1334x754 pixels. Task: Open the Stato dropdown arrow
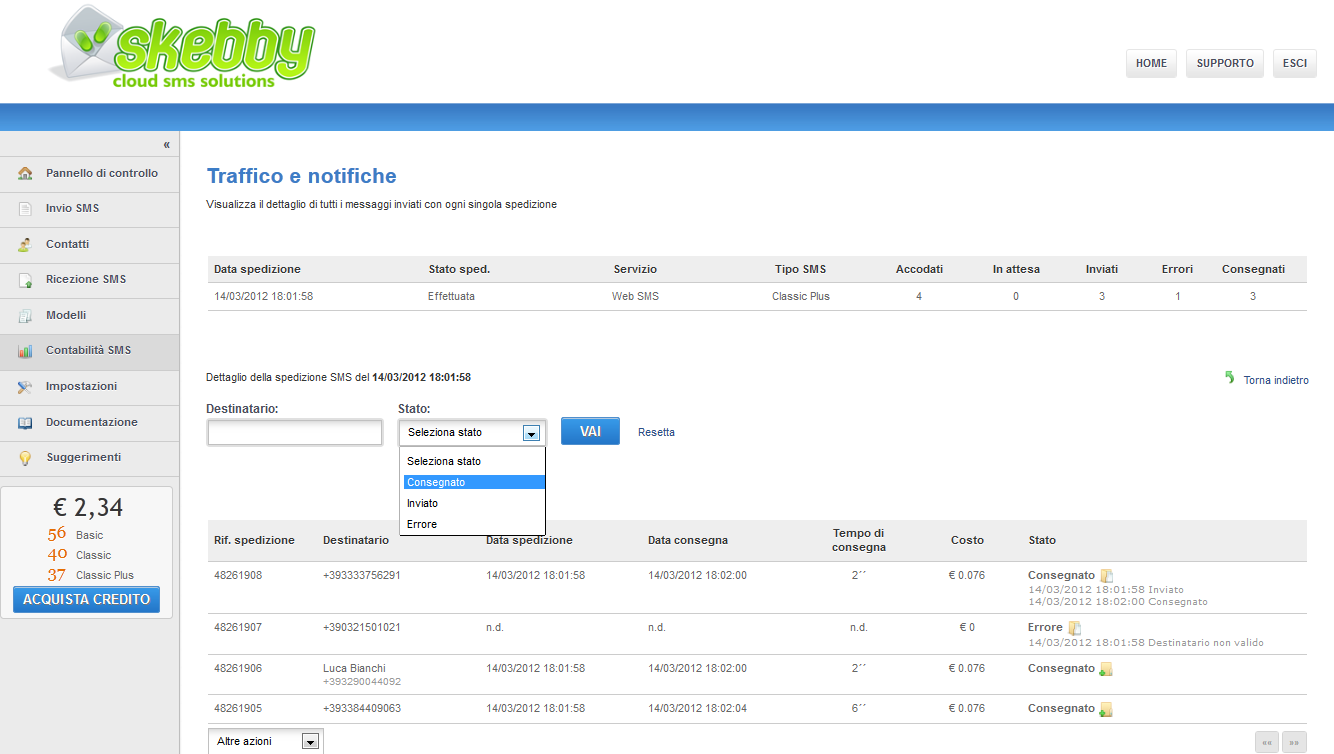532,433
